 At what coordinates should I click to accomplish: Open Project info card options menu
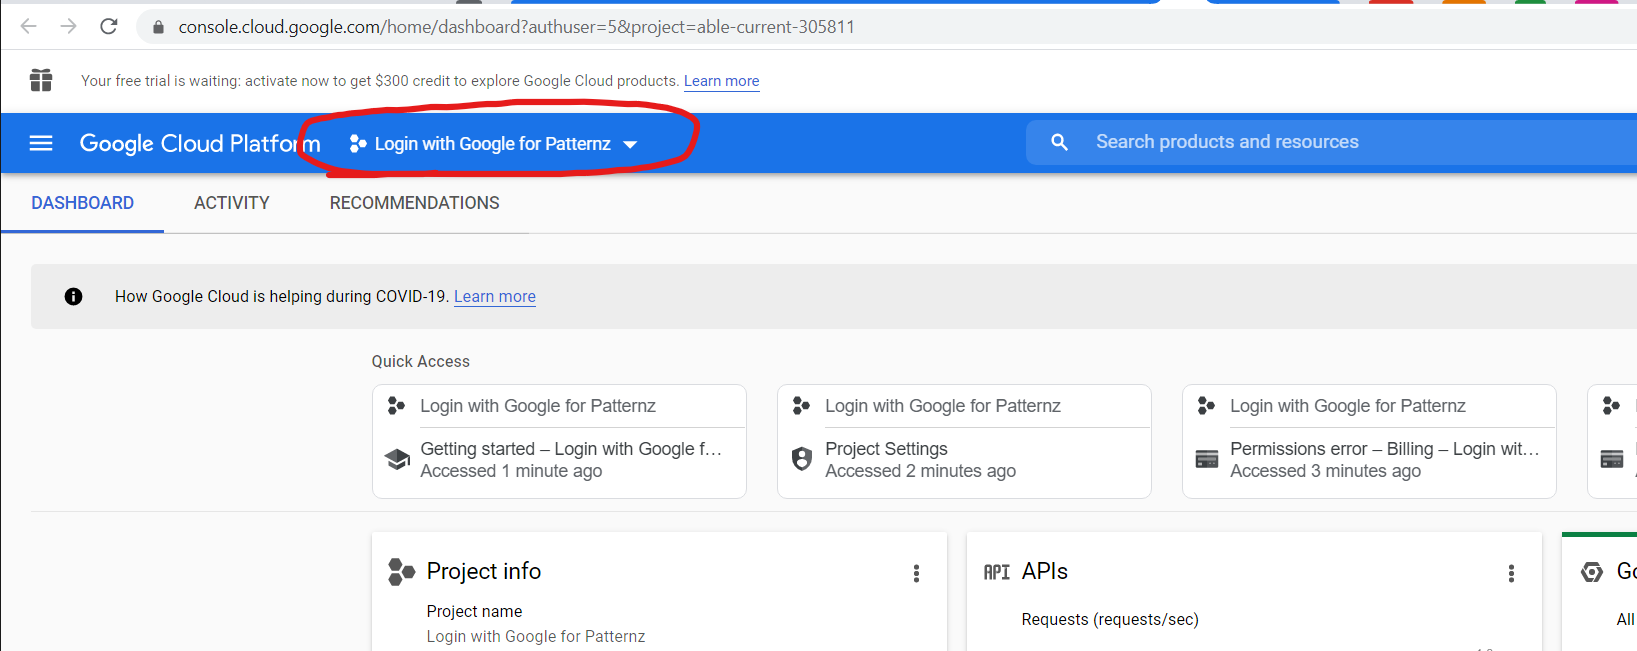coord(916,573)
